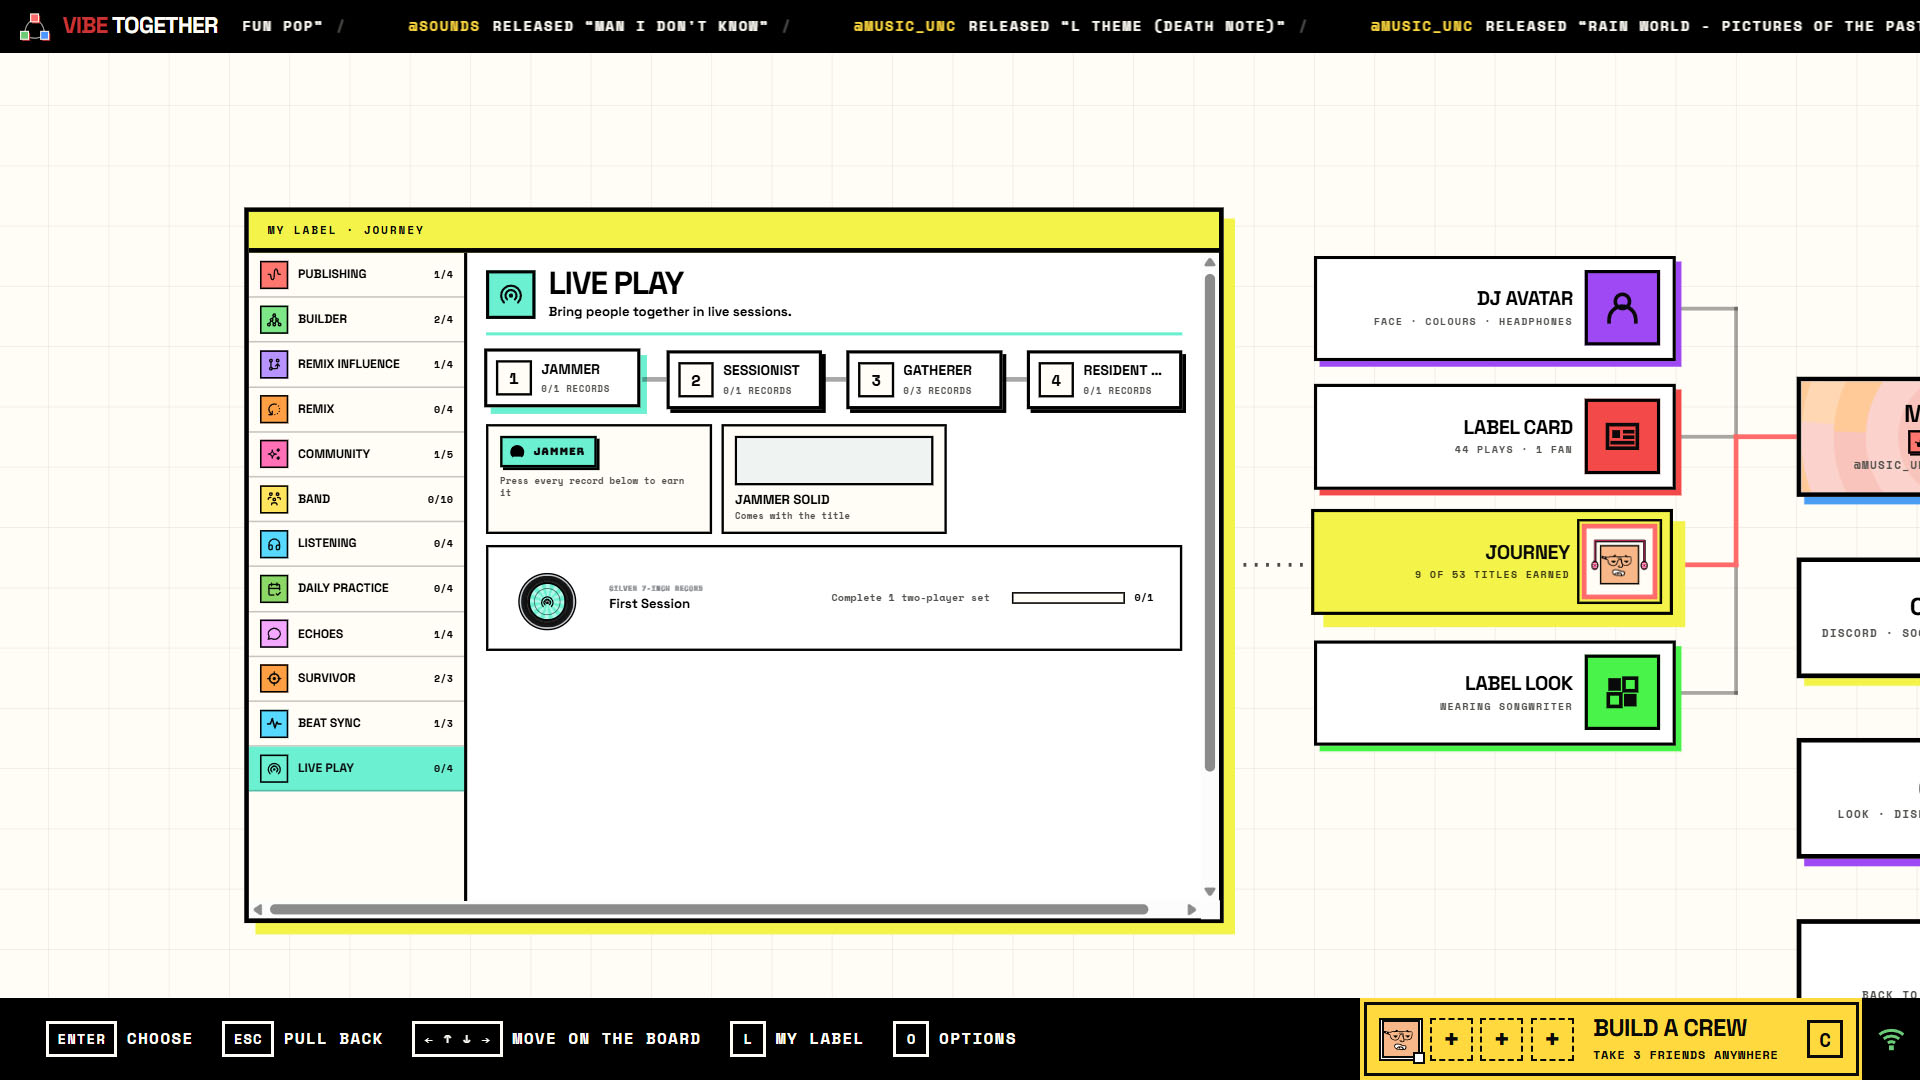Click the First Session silver record icon
1920x1080 pixels.
547,601
